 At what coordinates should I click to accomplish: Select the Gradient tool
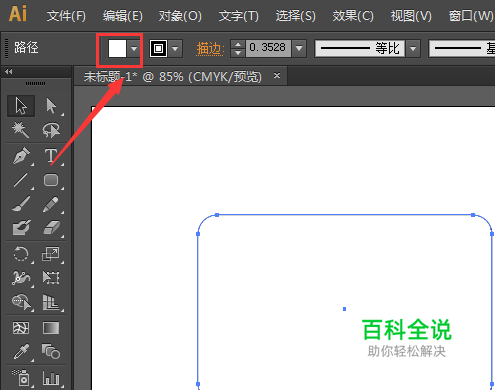click(51, 328)
